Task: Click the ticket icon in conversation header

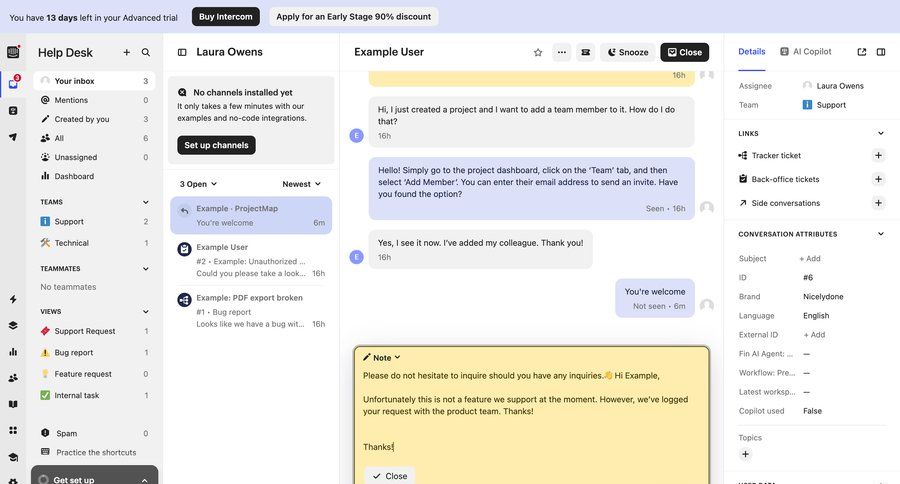Action: tap(585, 52)
